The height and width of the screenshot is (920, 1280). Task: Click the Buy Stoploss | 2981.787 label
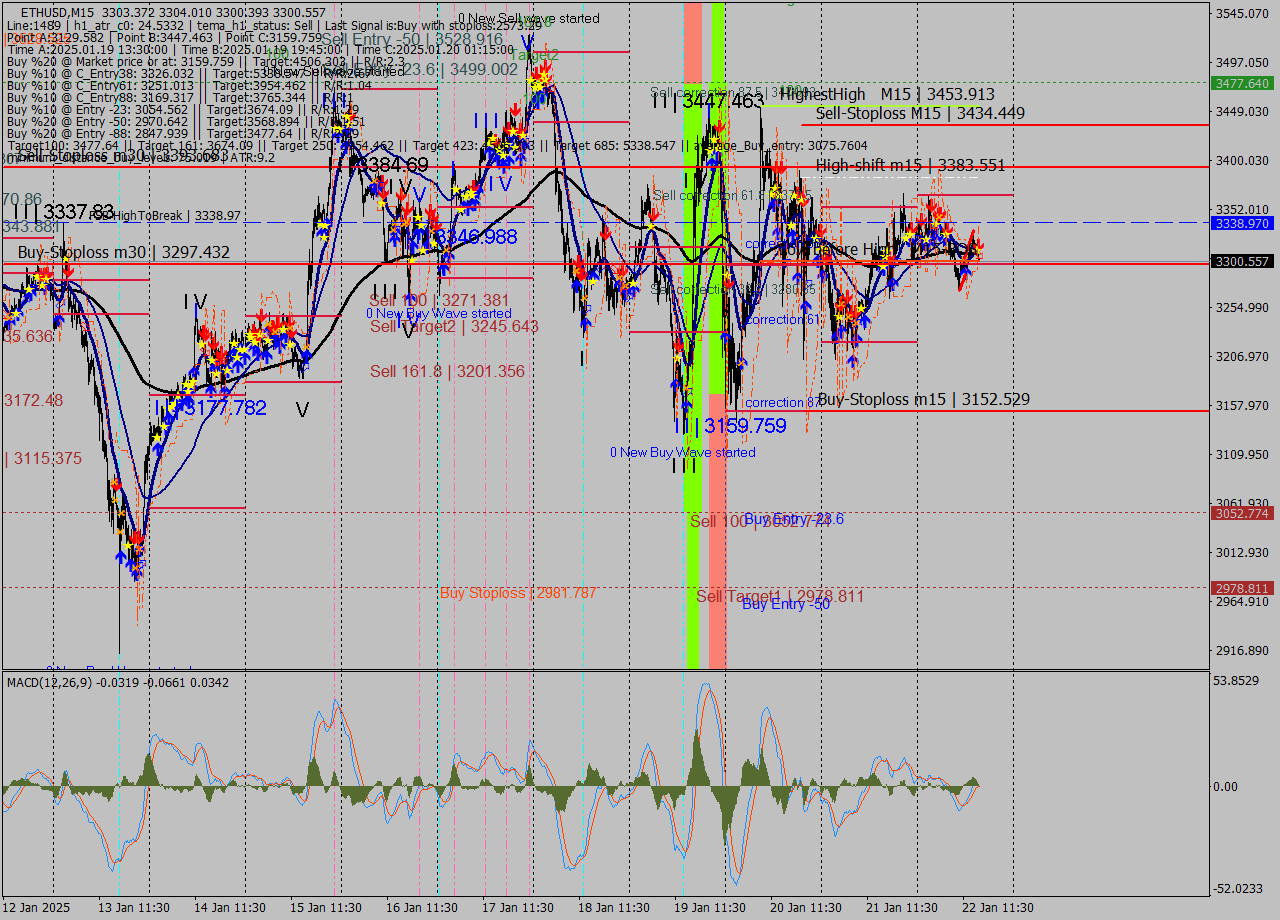point(518,593)
